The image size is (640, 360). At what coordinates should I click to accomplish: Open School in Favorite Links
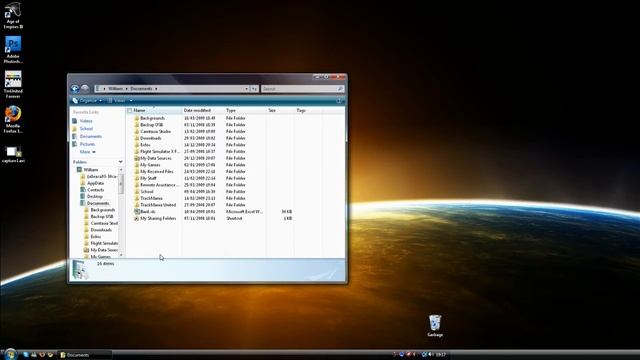click(86, 129)
